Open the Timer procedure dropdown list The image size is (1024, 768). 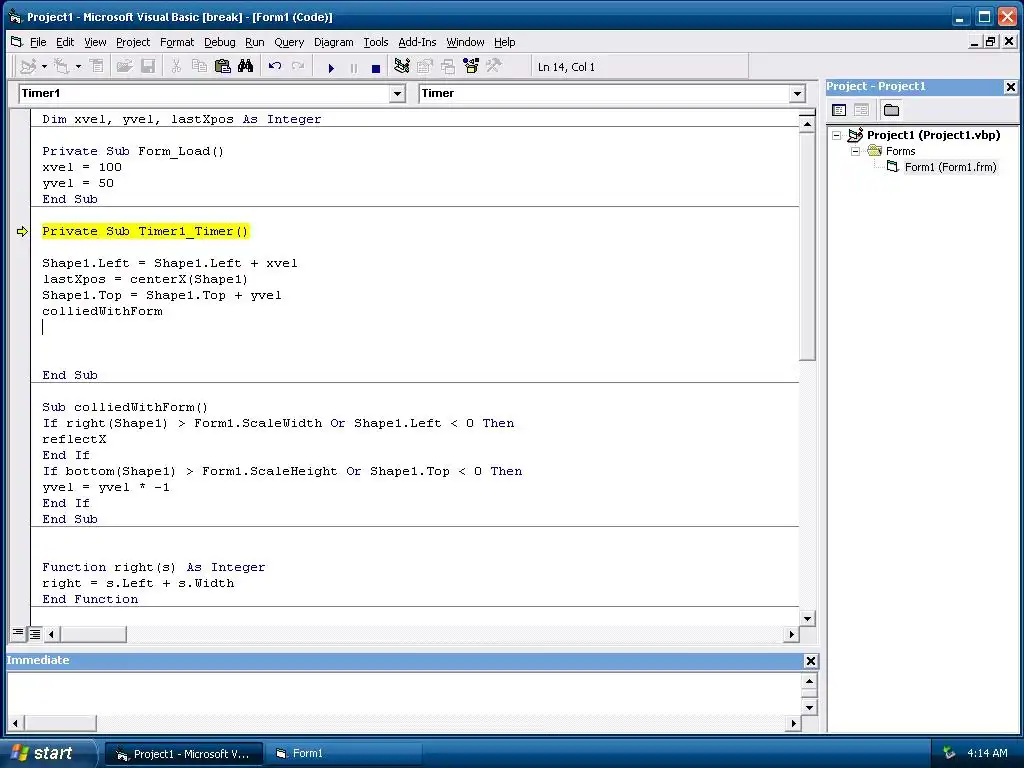[x=797, y=94]
